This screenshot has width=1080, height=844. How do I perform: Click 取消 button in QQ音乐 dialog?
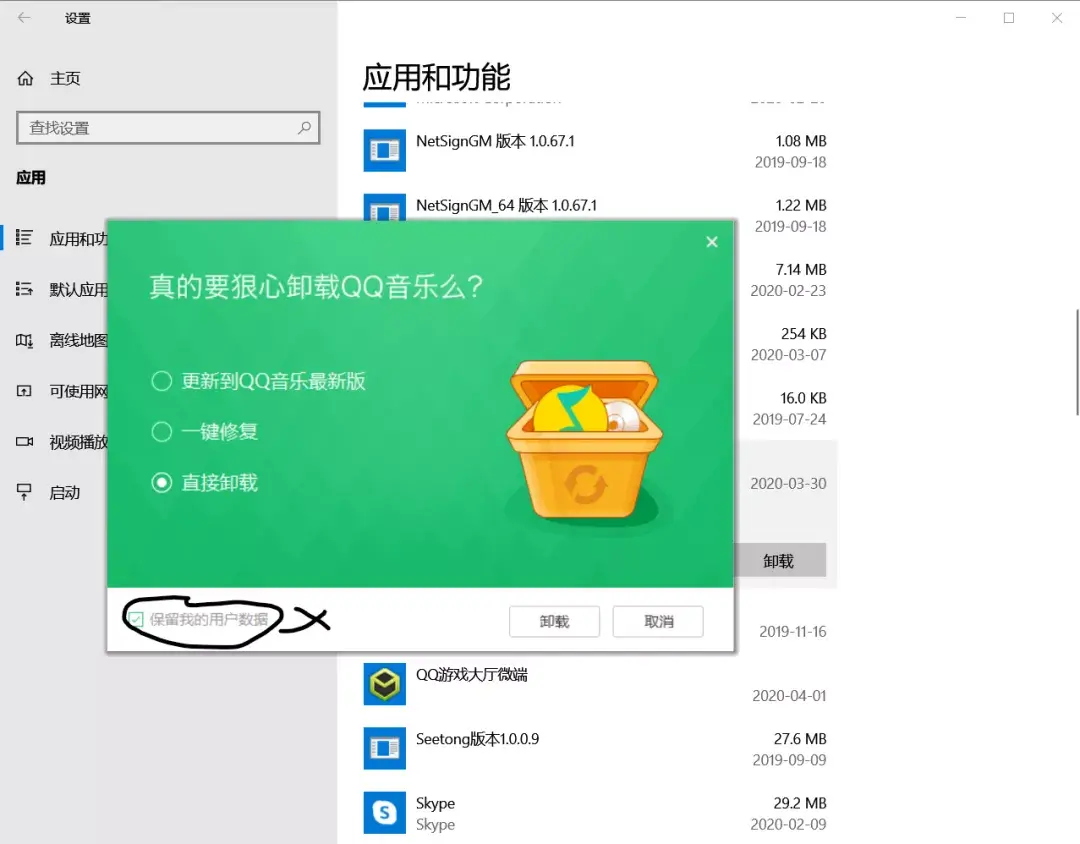(658, 621)
